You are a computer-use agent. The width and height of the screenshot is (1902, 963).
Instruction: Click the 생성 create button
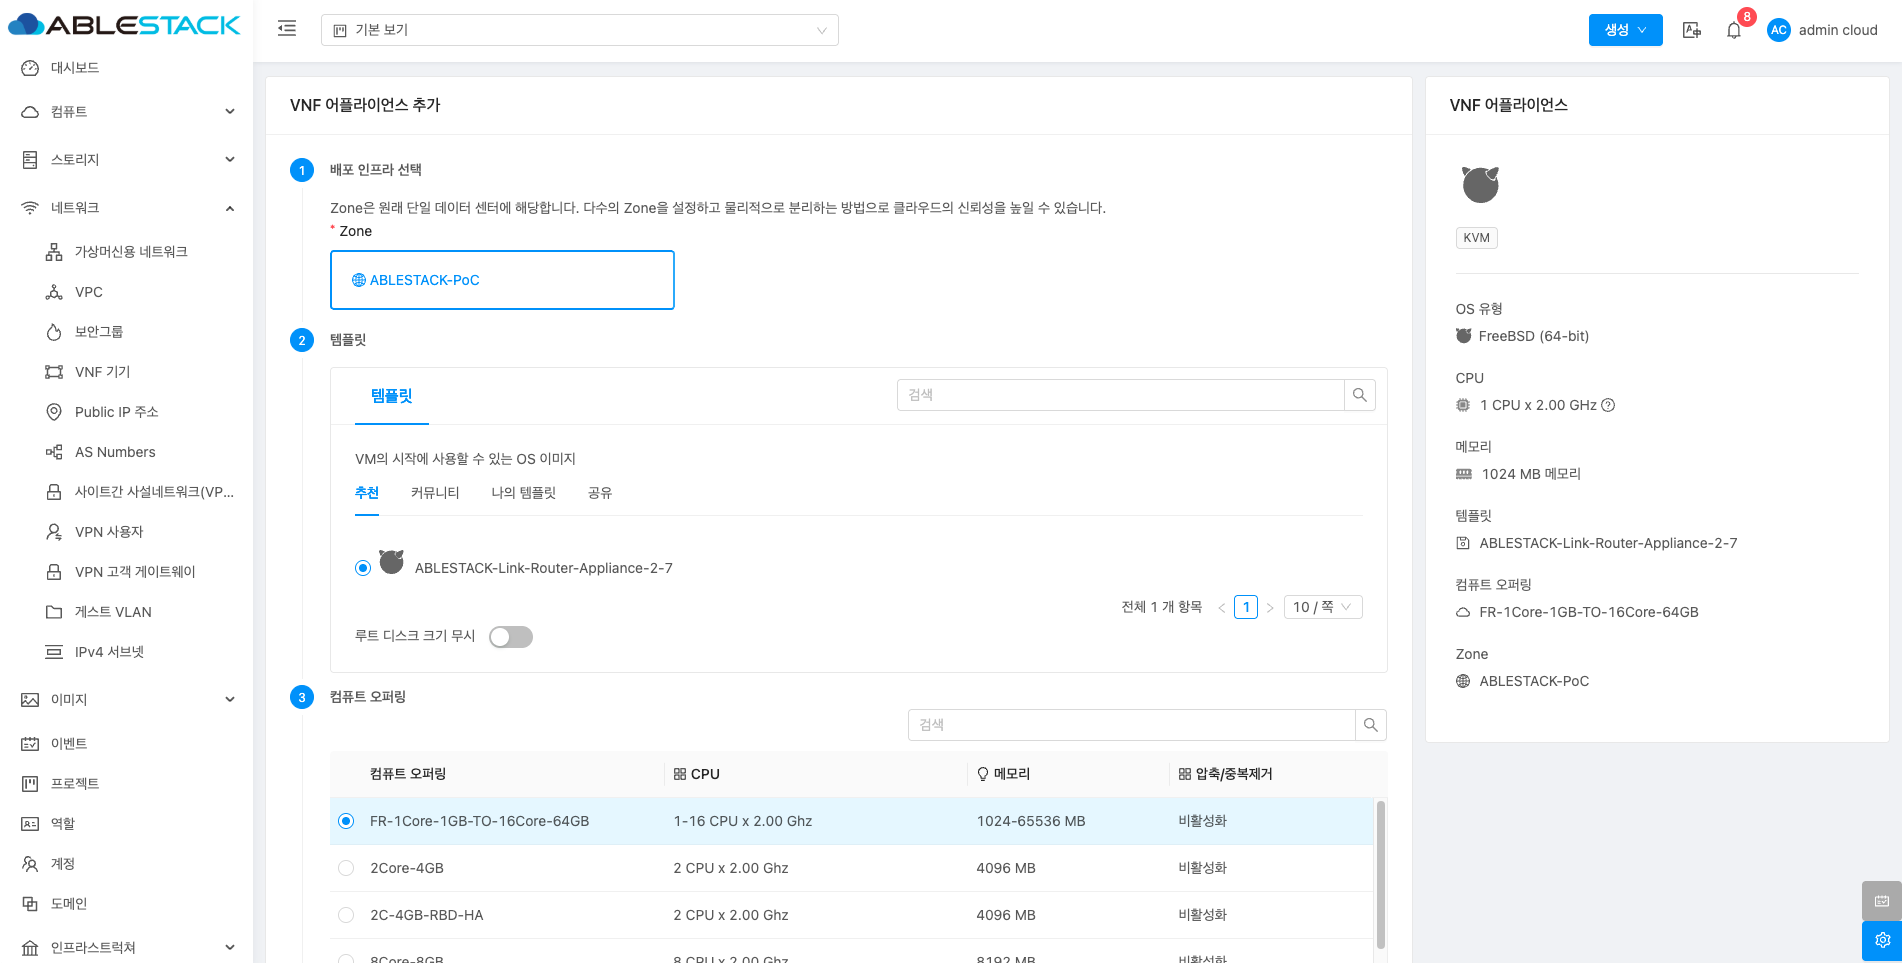[x=1625, y=30]
